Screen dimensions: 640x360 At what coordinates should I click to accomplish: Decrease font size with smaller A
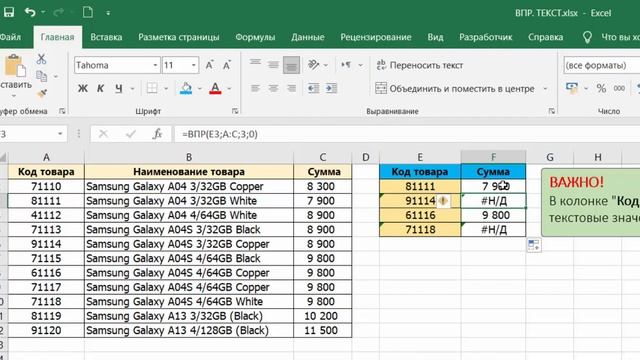[227, 65]
